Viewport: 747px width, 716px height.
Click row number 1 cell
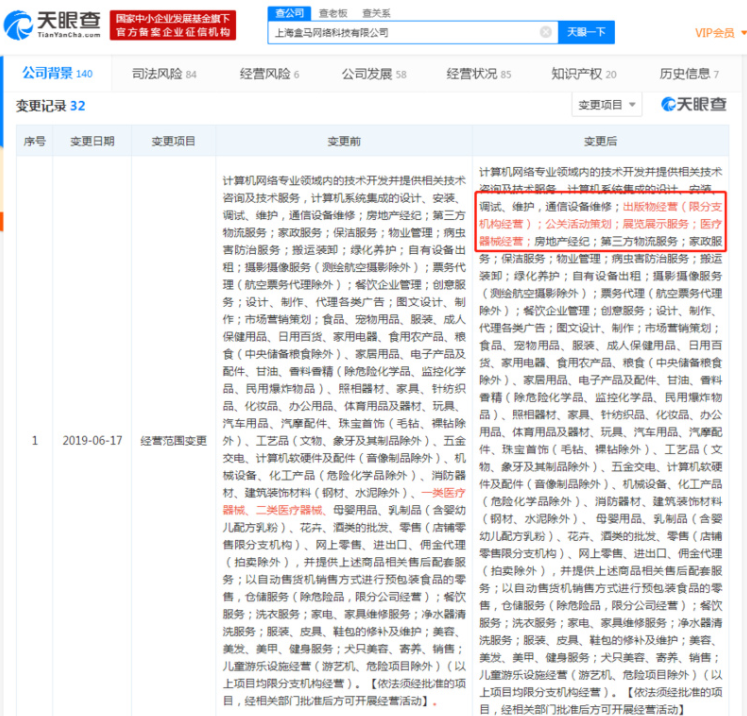(x=35, y=440)
